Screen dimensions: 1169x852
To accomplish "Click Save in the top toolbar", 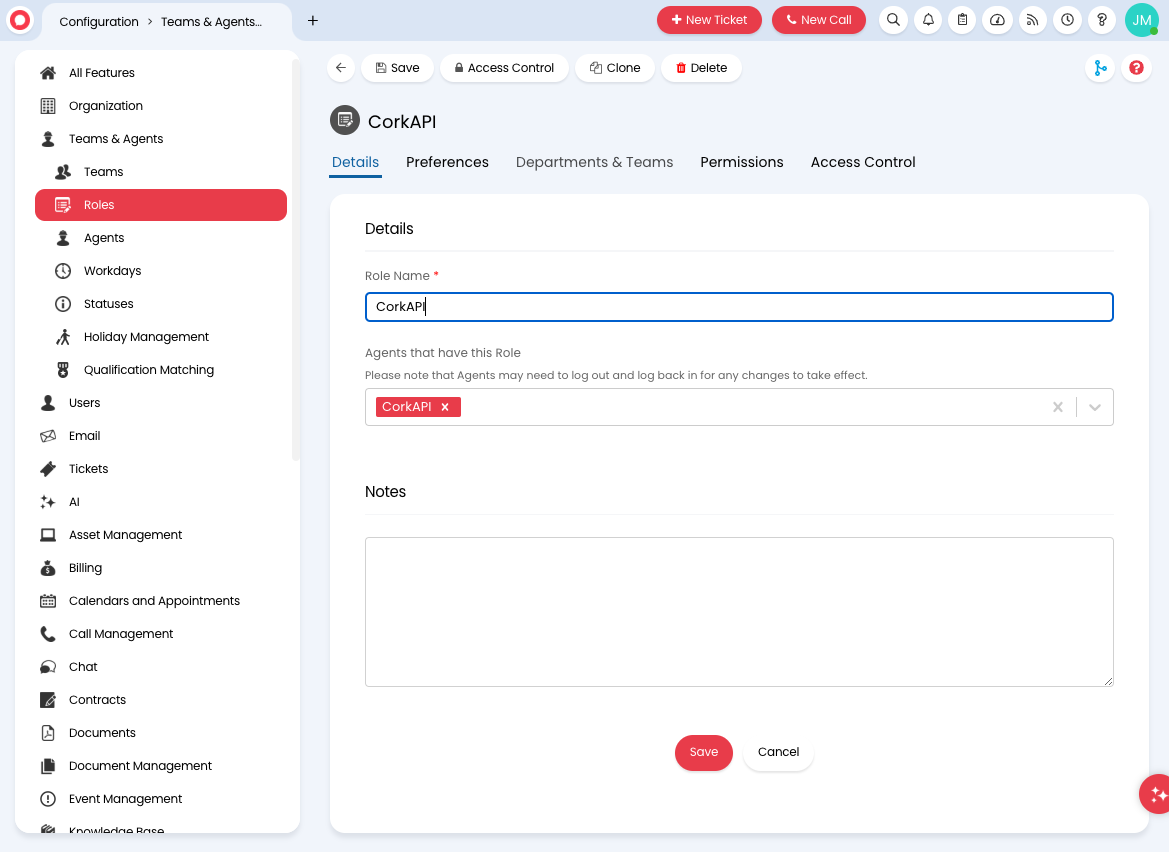I will click(x=397, y=68).
